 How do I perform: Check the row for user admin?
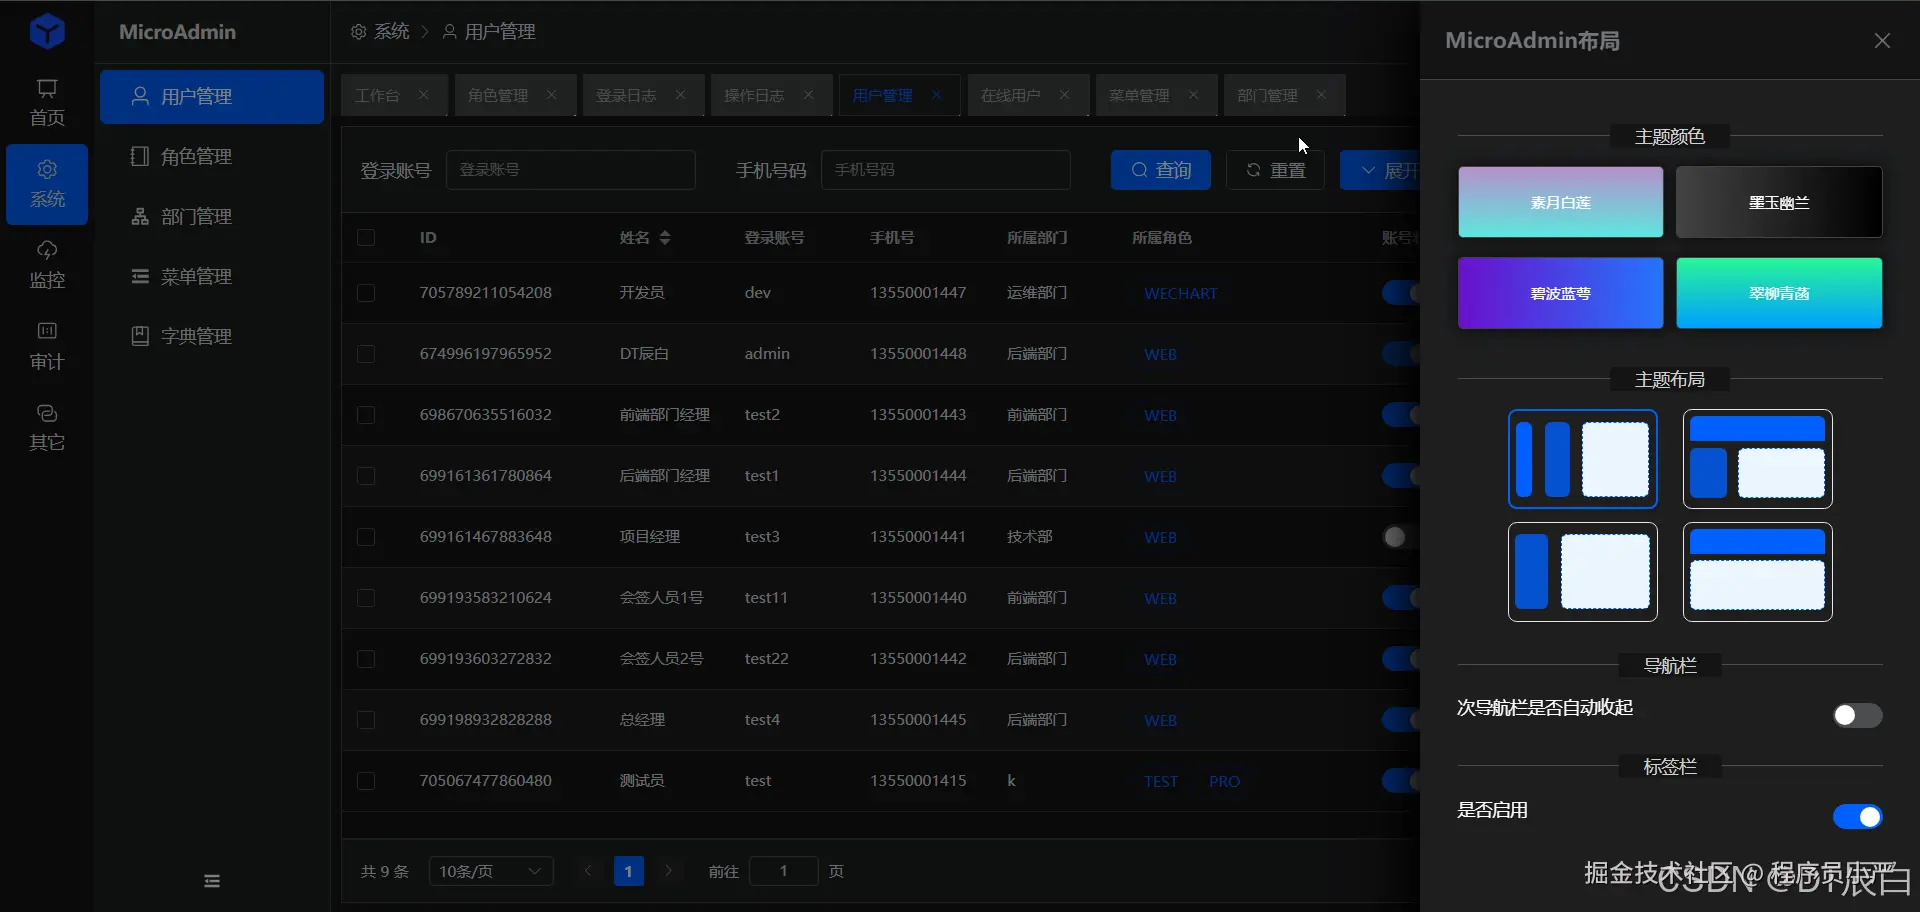366,354
